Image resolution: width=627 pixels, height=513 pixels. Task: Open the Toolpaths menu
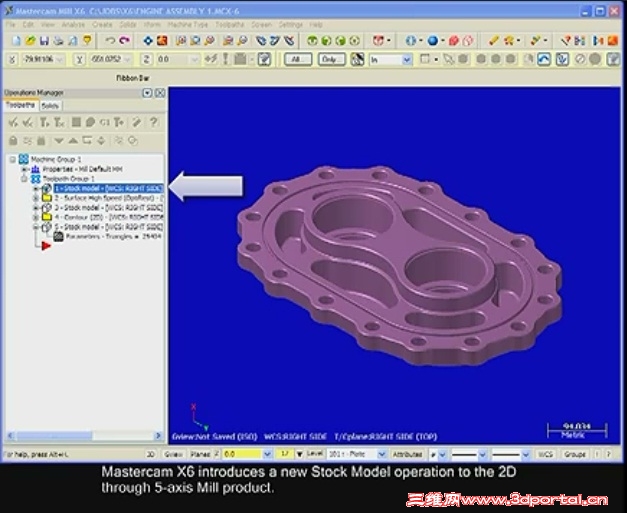click(x=230, y=25)
